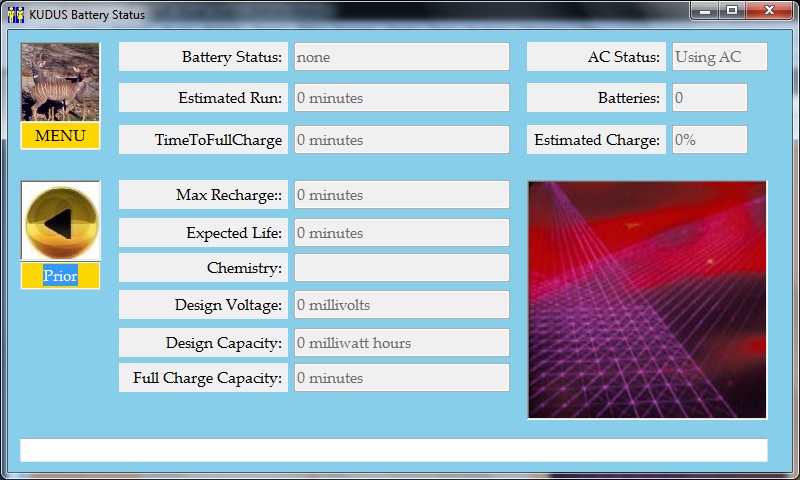Click the Design Voltage field

[x=401, y=305]
